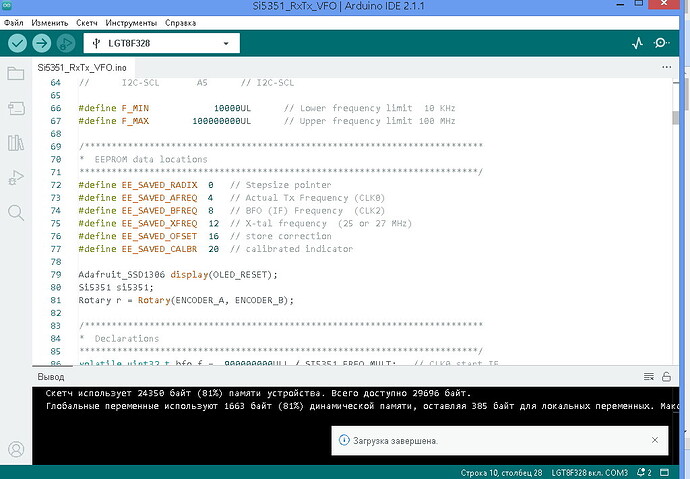This screenshot has height=479, width=690.
Task: Open the Search sidebar panel
Action: 16,212
